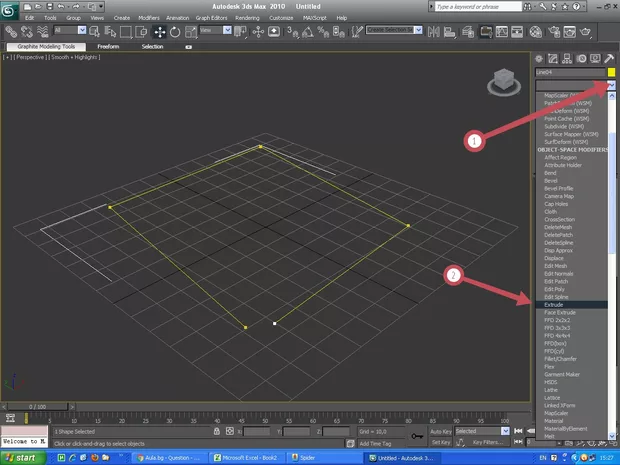The height and width of the screenshot is (465, 620).
Task: Click the Align tool icon
Action: click(x=449, y=32)
